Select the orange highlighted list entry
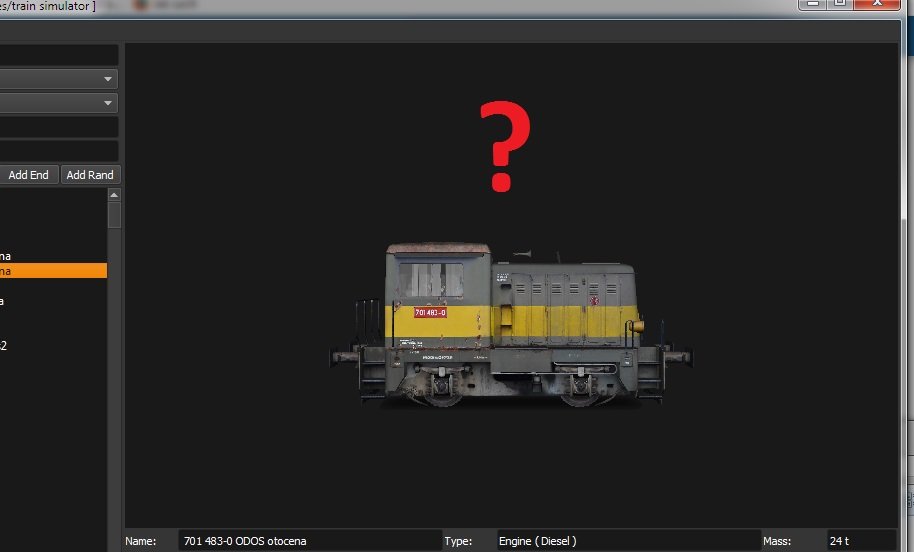Image resolution: width=914 pixels, height=552 pixels. point(50,270)
